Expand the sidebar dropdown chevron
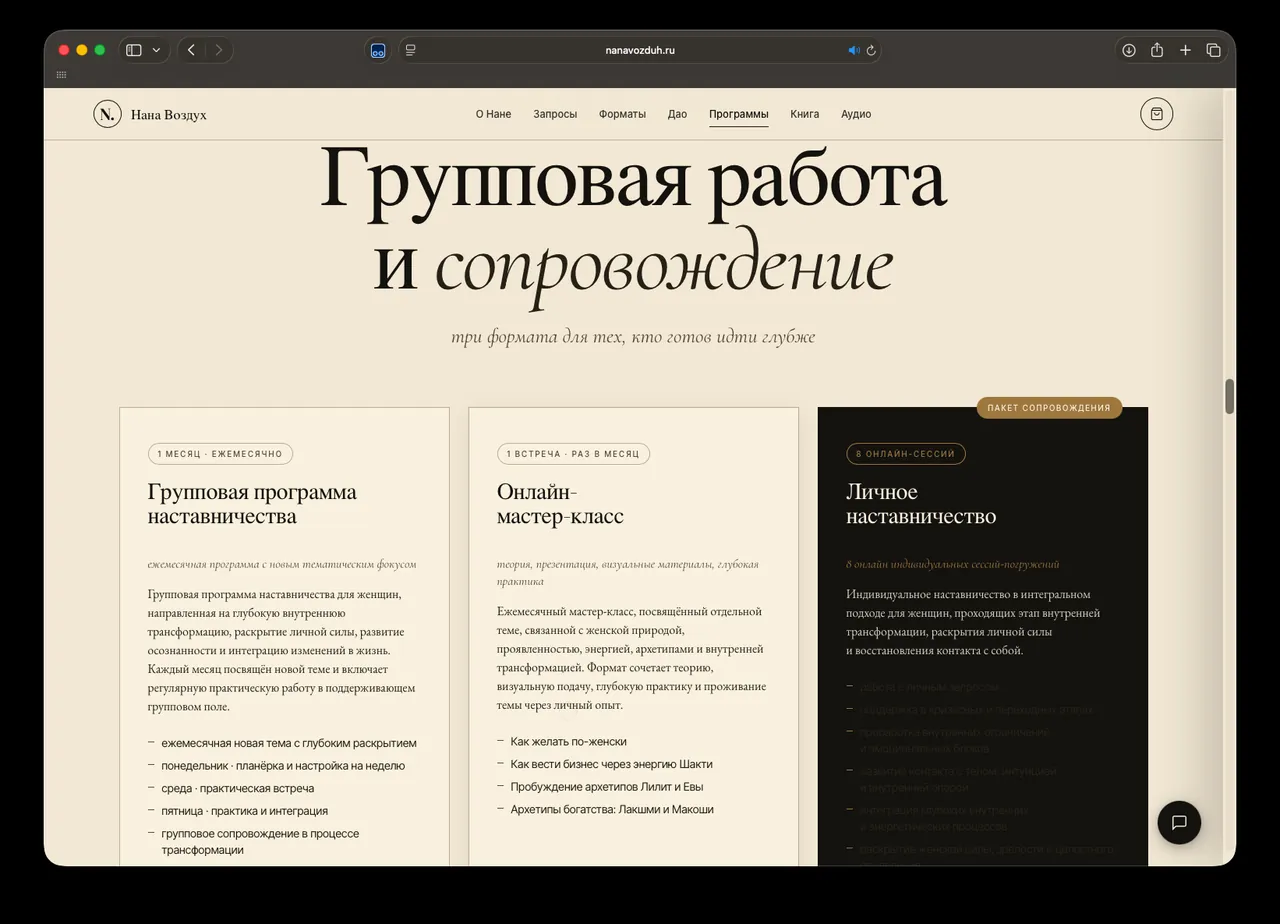 click(156, 50)
